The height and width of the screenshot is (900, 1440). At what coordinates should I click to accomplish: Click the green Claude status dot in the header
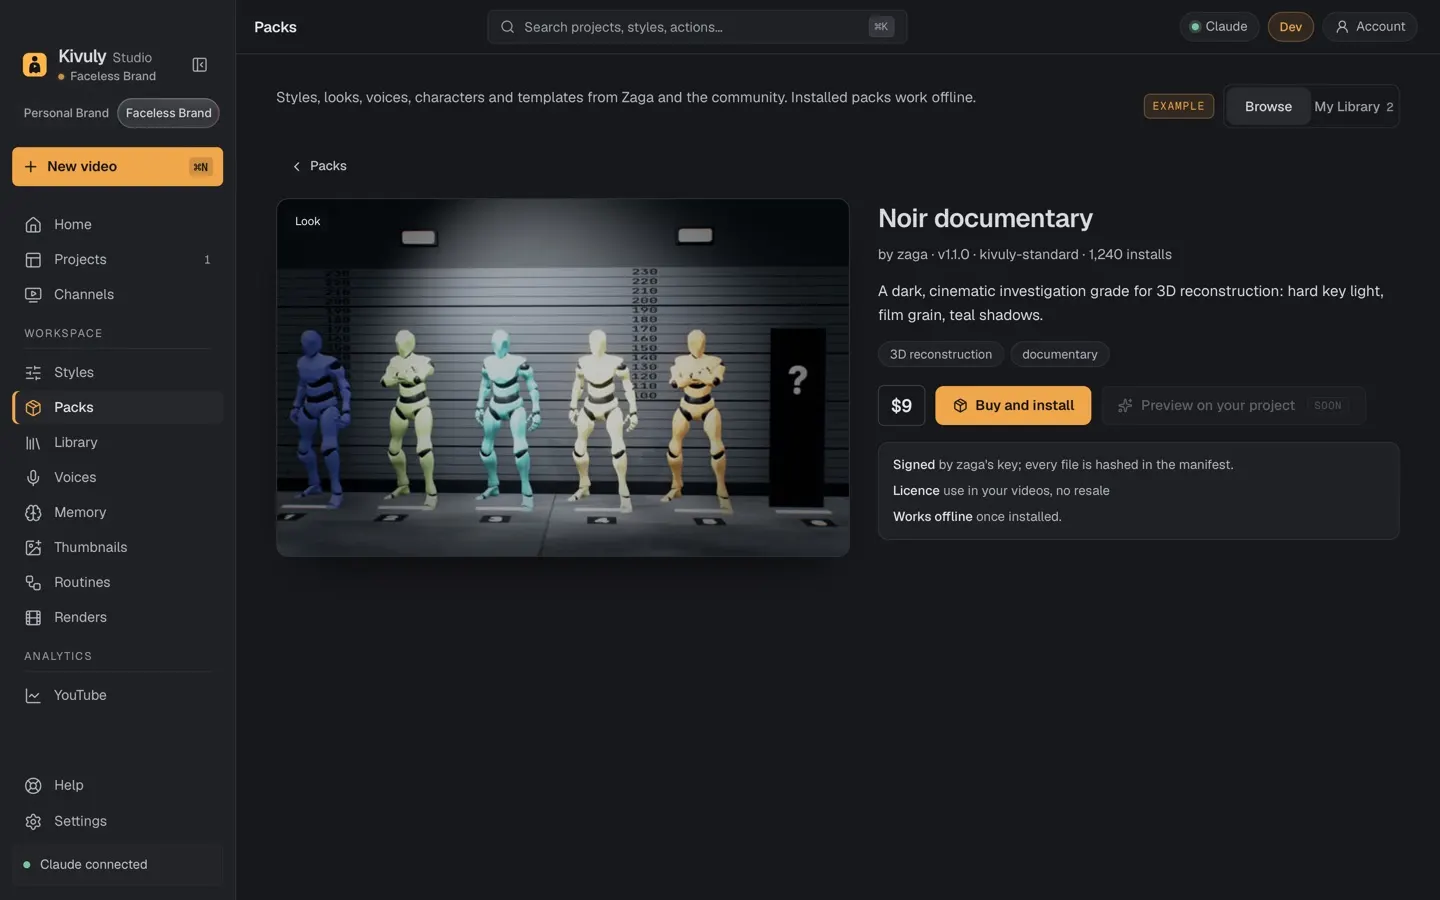click(x=1194, y=27)
